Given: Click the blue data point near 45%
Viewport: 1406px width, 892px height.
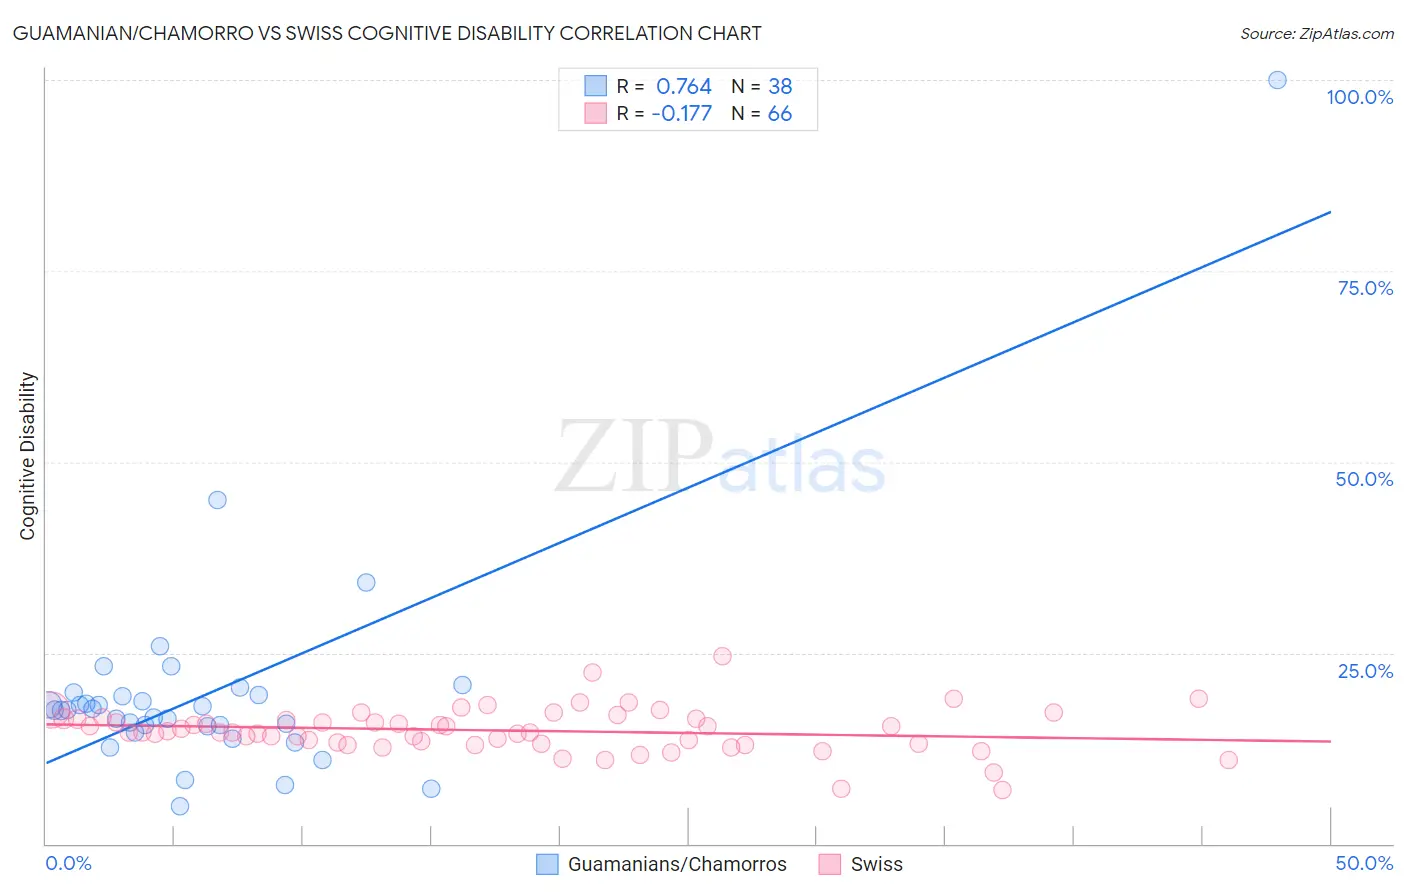Looking at the screenshot, I should [x=217, y=500].
